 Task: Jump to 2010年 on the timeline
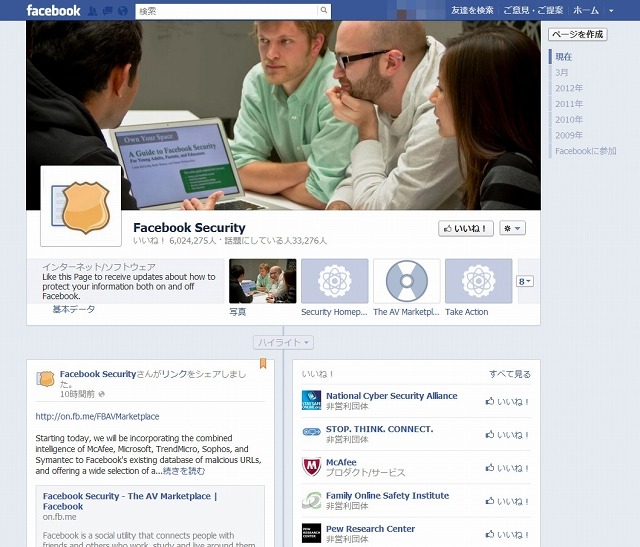(x=569, y=120)
